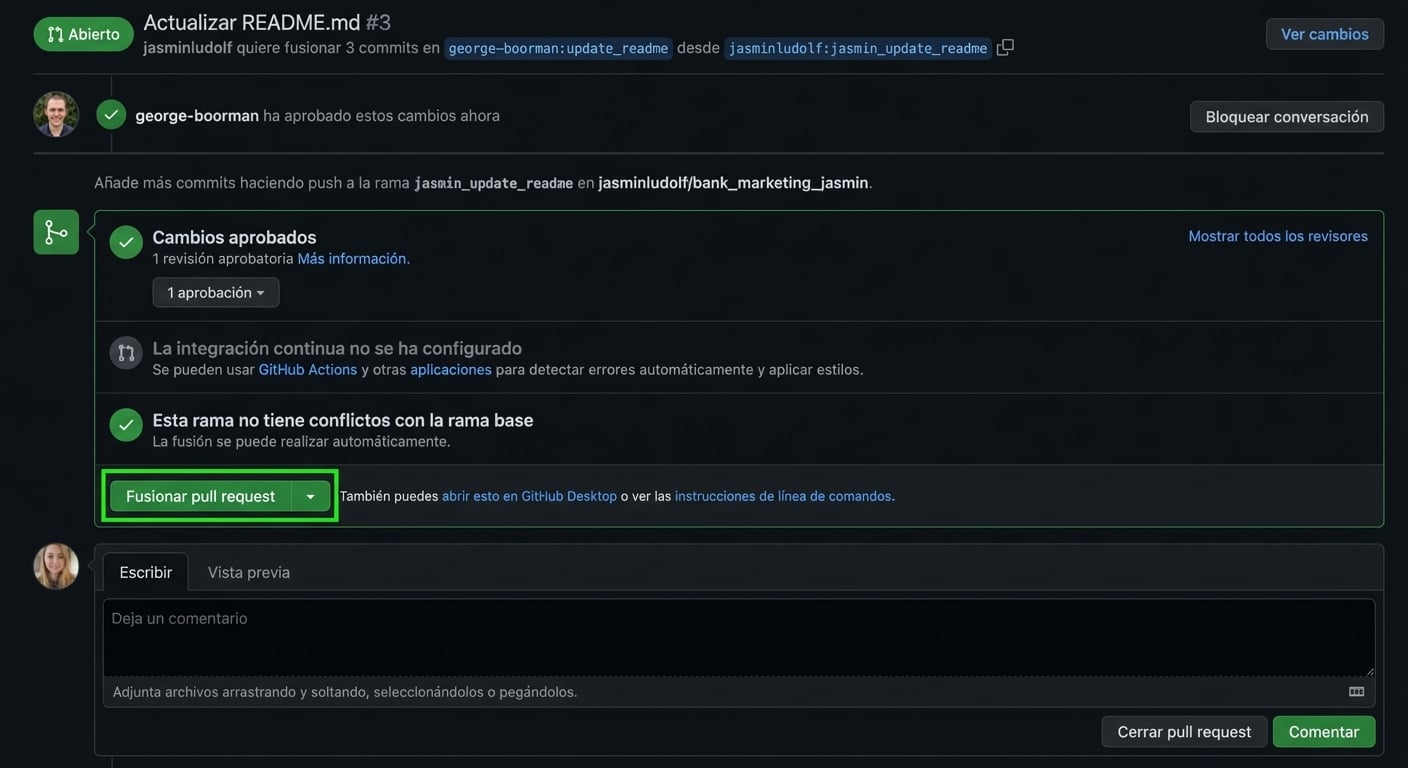Open the abrir esto en GitHub Desktop link
This screenshot has height=768, width=1408.
click(530, 496)
